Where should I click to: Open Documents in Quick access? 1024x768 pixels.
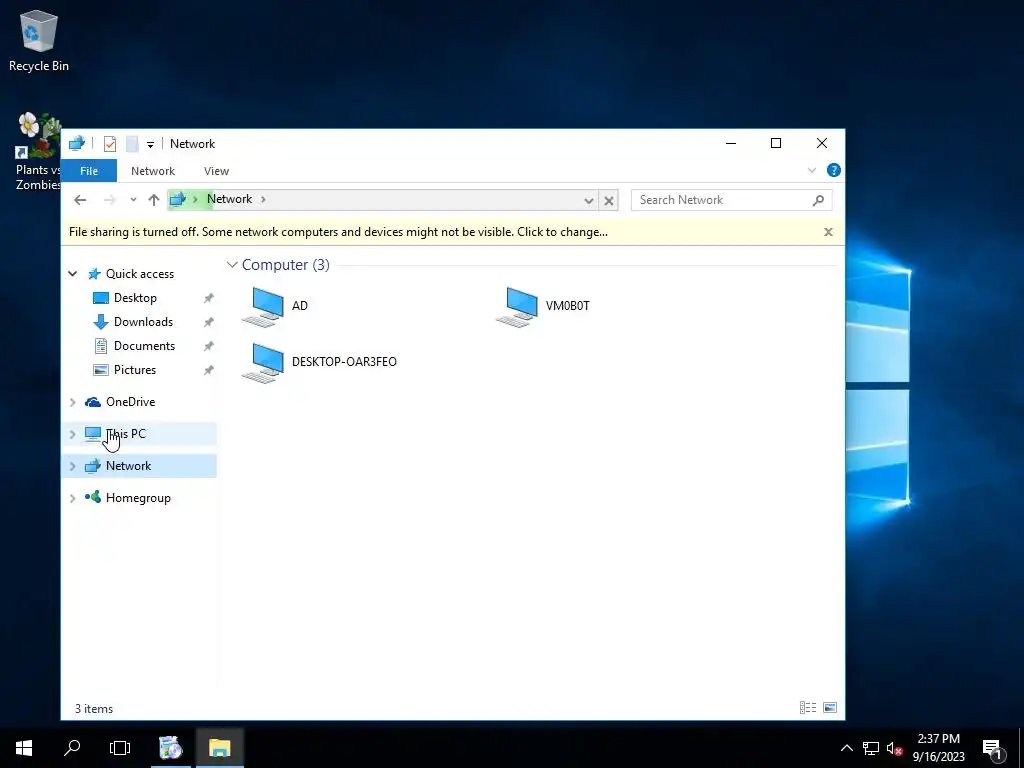144,346
